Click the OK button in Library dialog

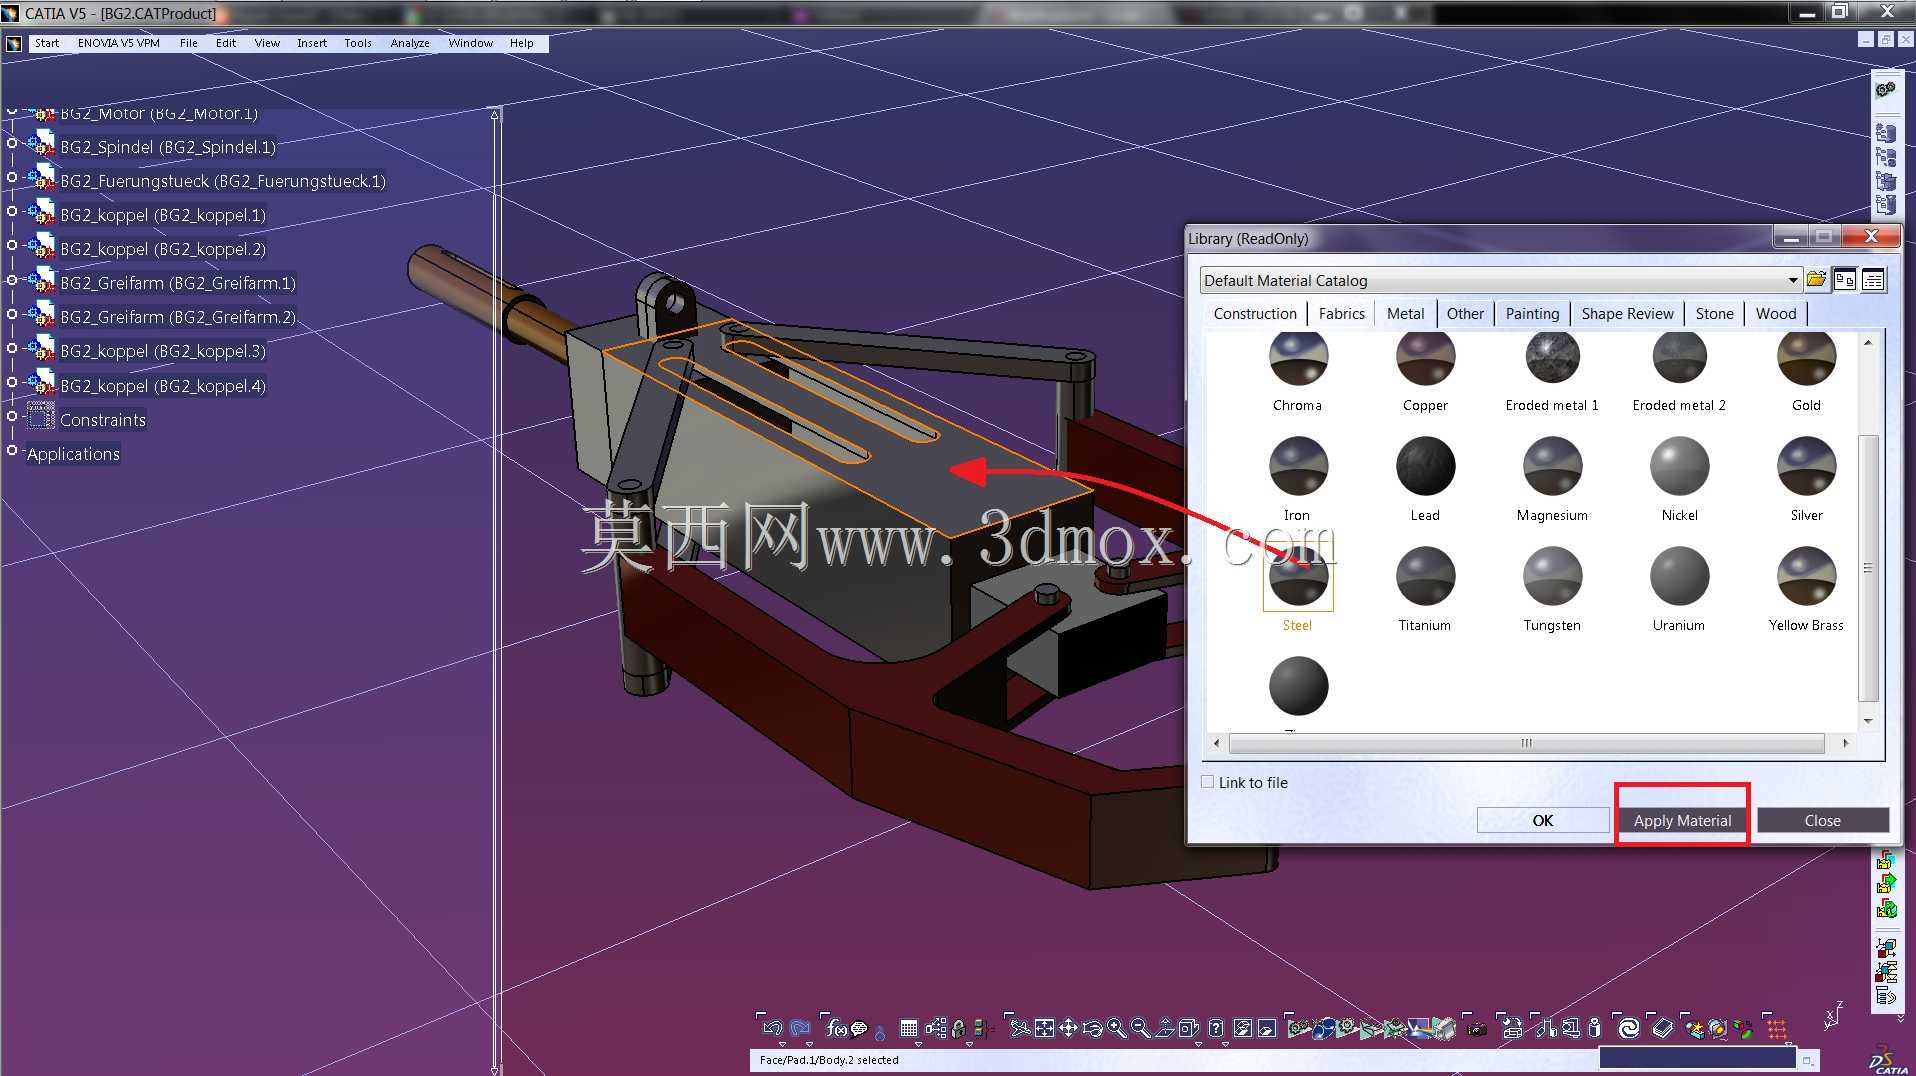click(x=1543, y=820)
